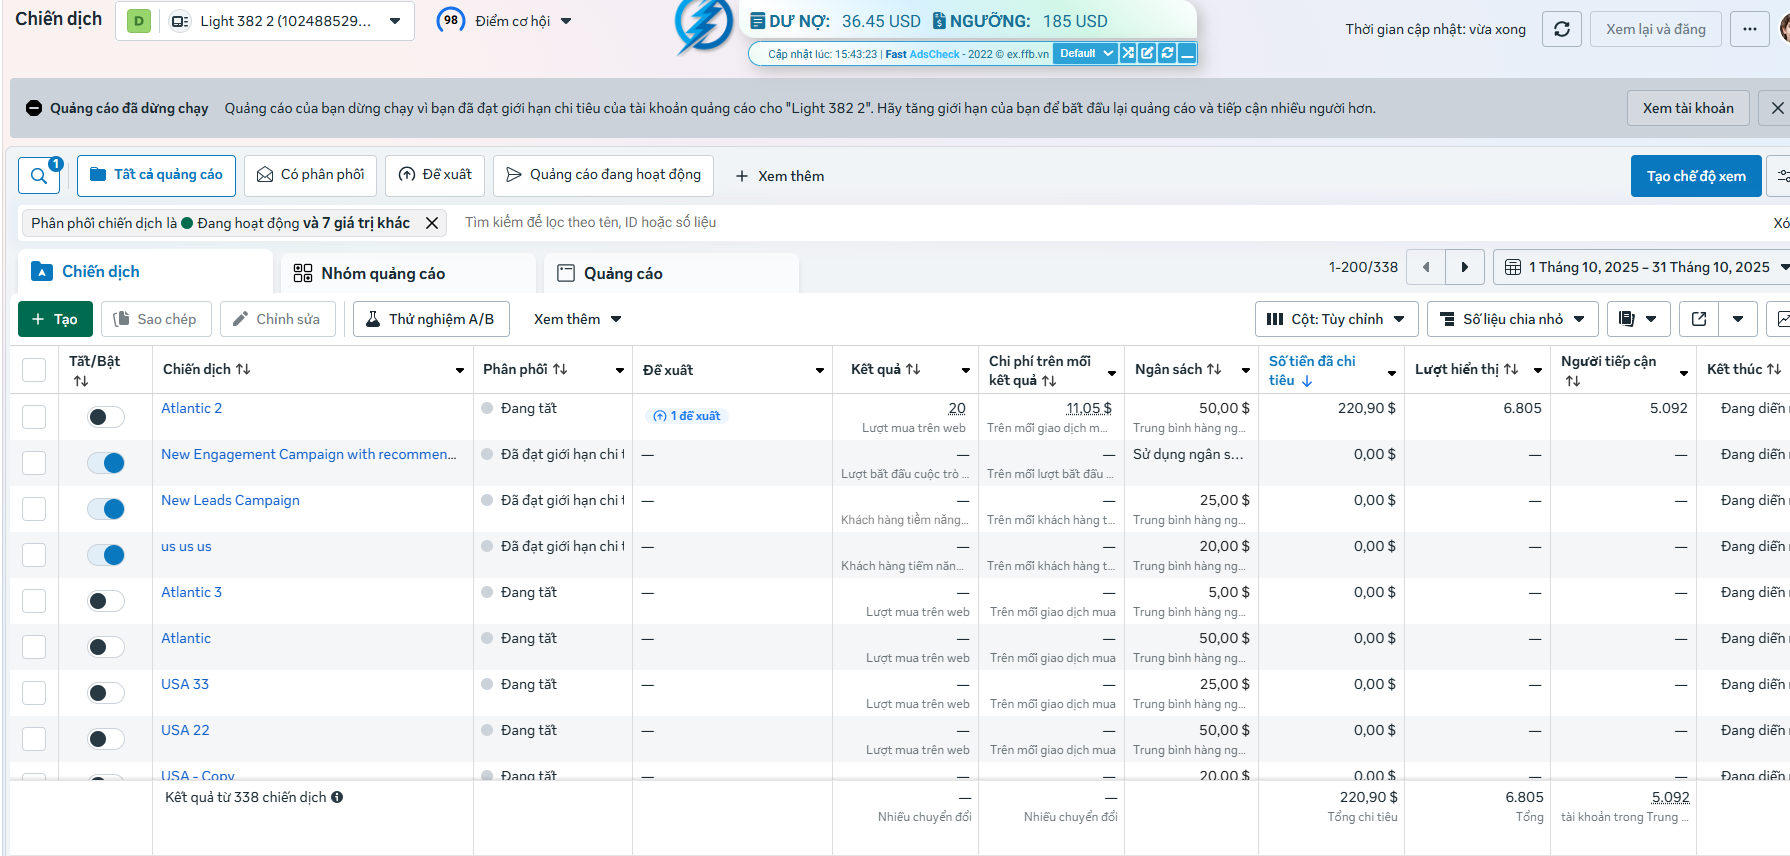Sort by Chiến dịch column arrows
The width and height of the screenshot is (1790, 856).
pyautogui.click(x=243, y=369)
